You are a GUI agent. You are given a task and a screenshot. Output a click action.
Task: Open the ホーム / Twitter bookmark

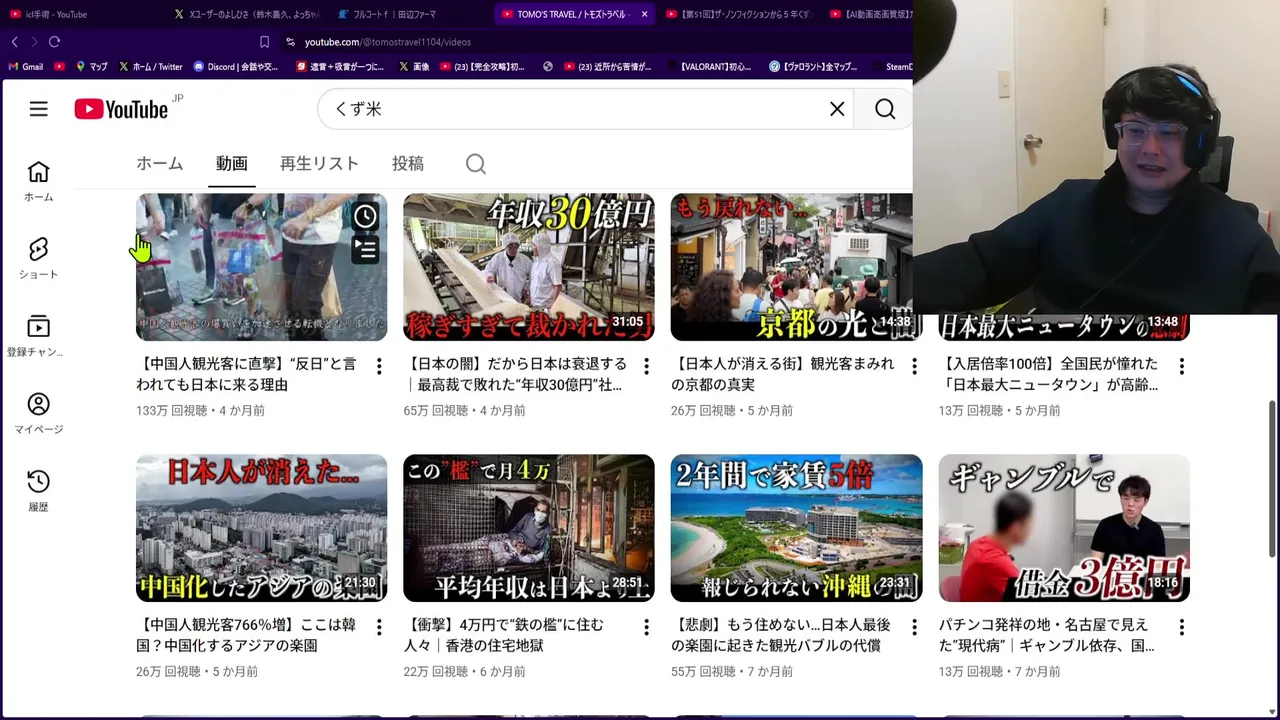[x=150, y=67]
